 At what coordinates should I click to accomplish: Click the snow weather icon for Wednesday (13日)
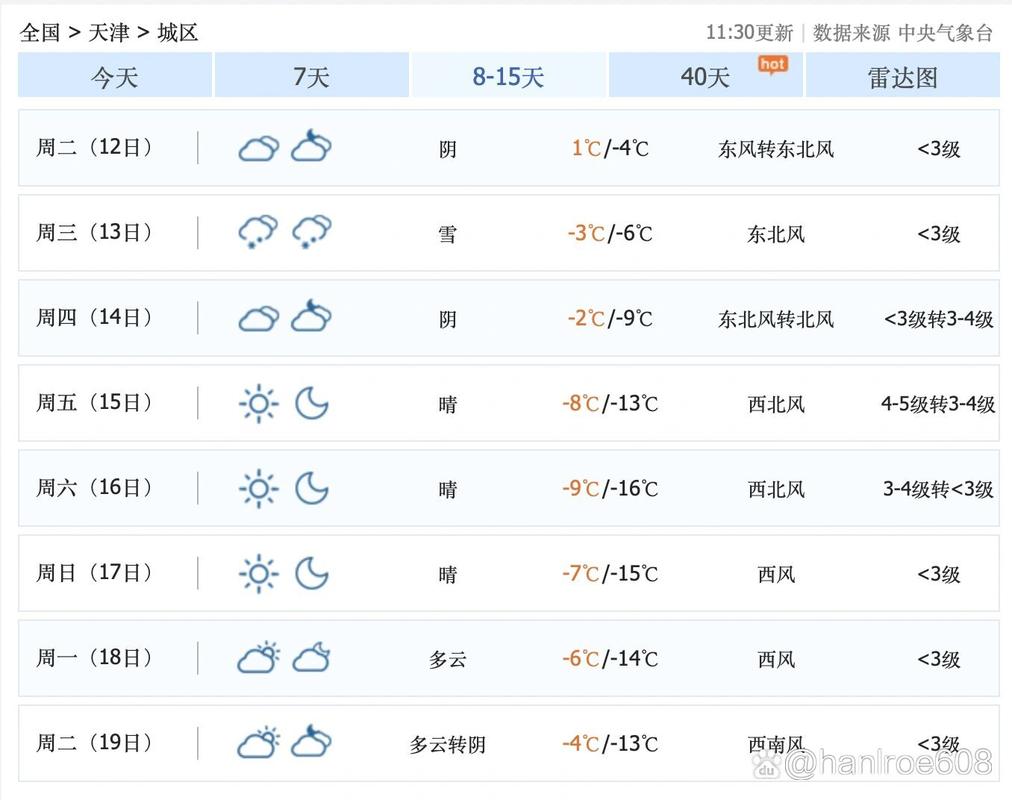pyautogui.click(x=257, y=231)
